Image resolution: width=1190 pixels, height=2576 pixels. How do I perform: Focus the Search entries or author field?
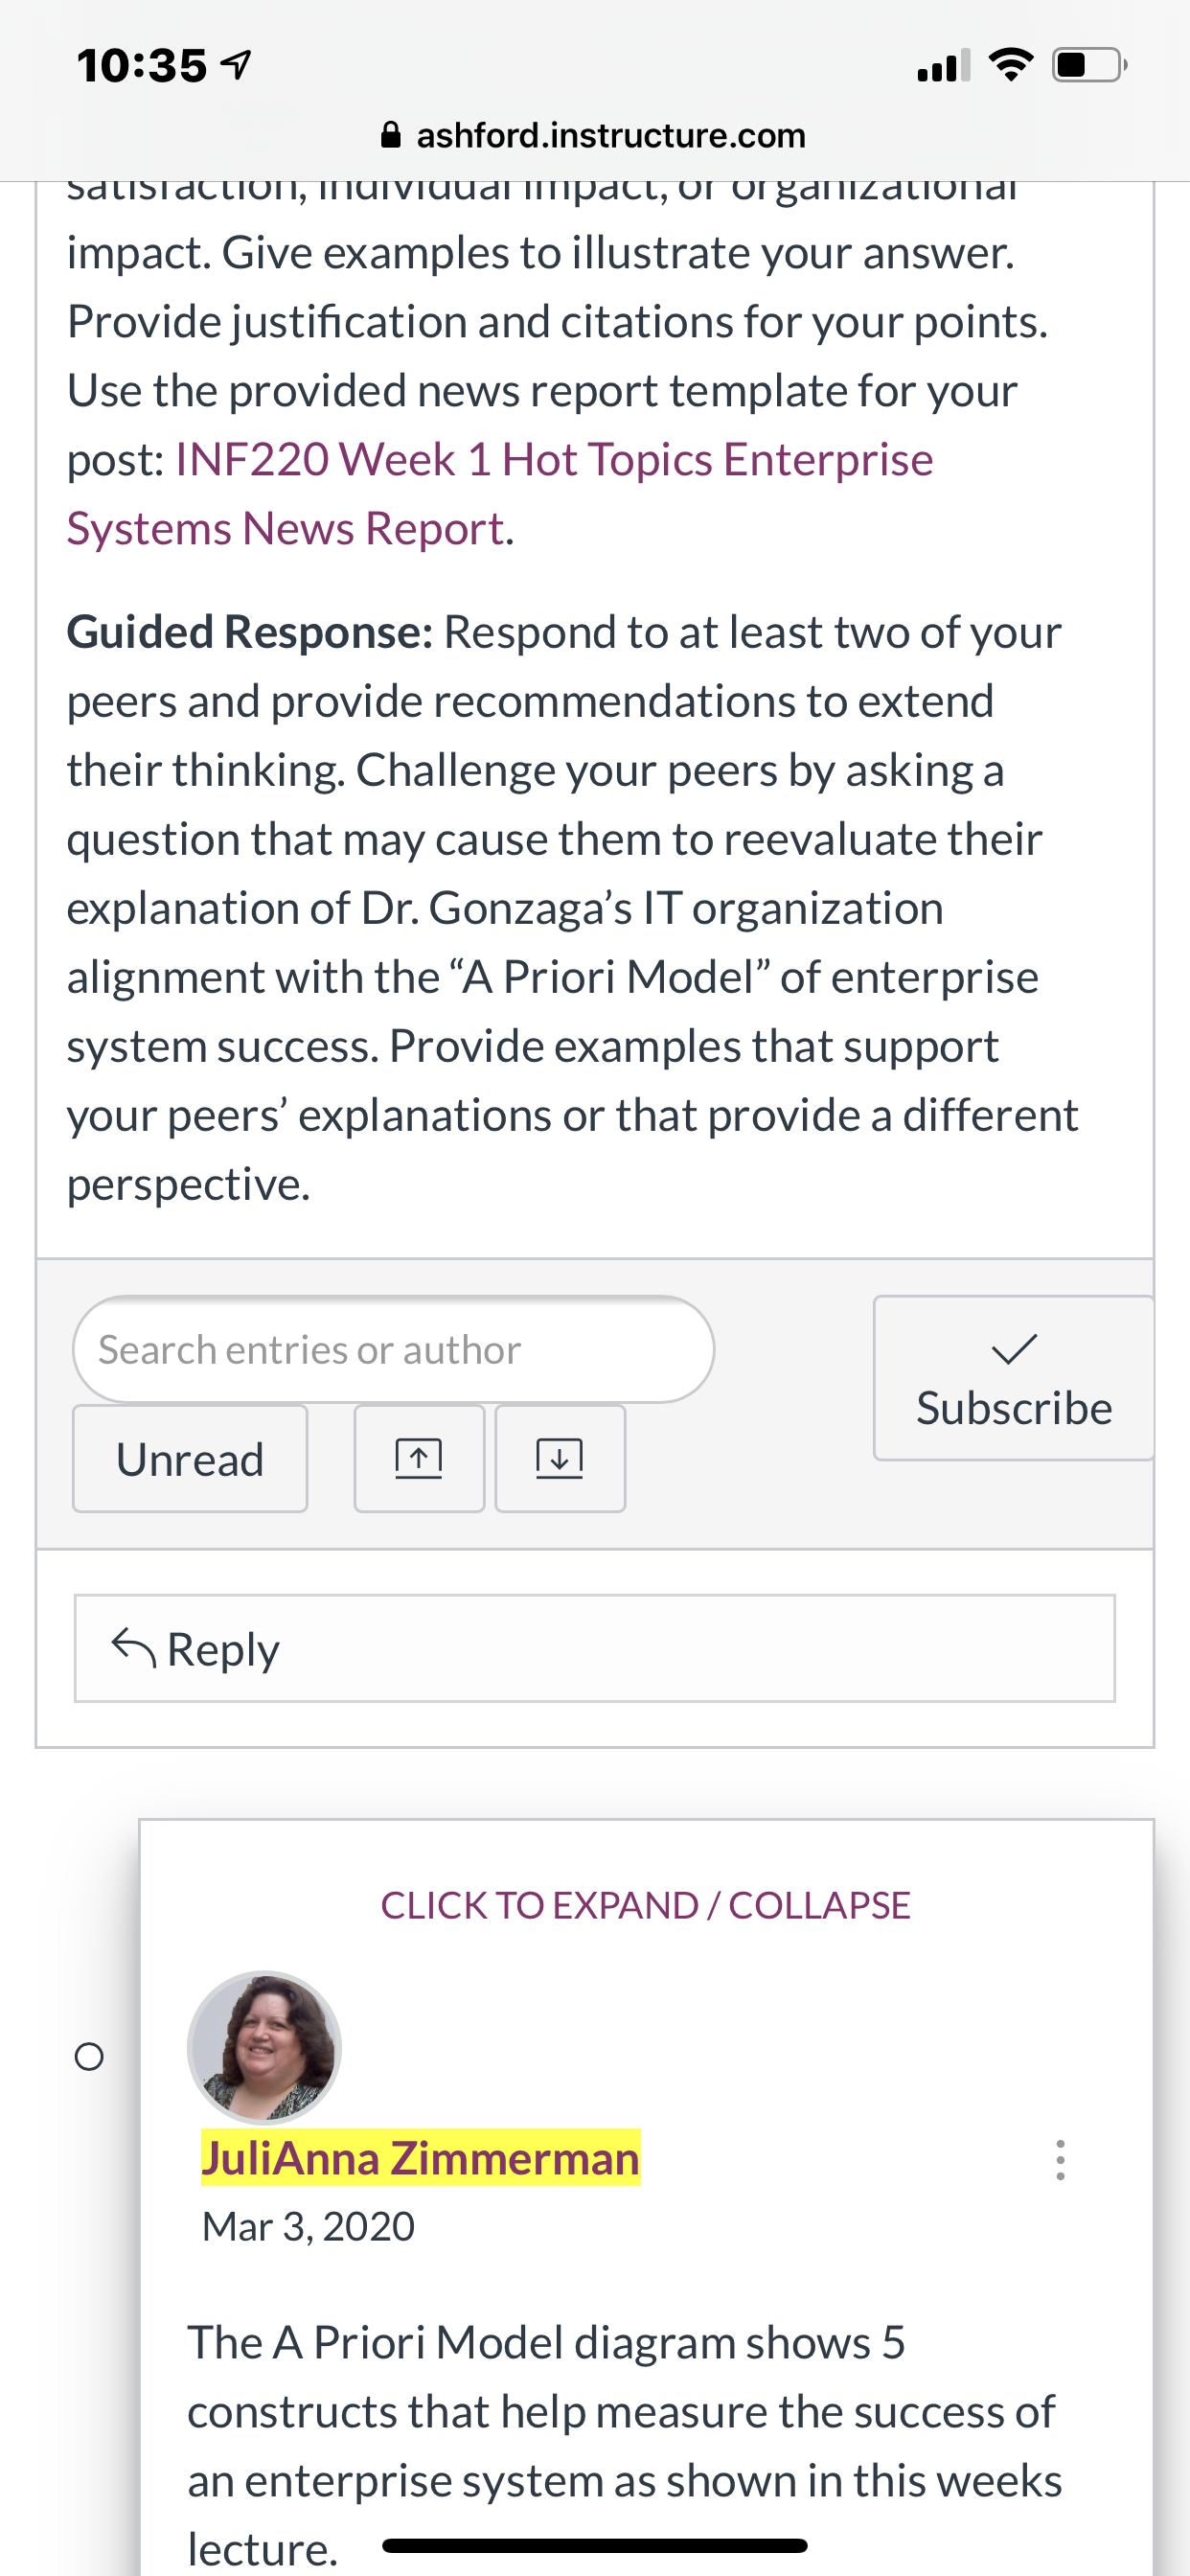click(393, 1349)
